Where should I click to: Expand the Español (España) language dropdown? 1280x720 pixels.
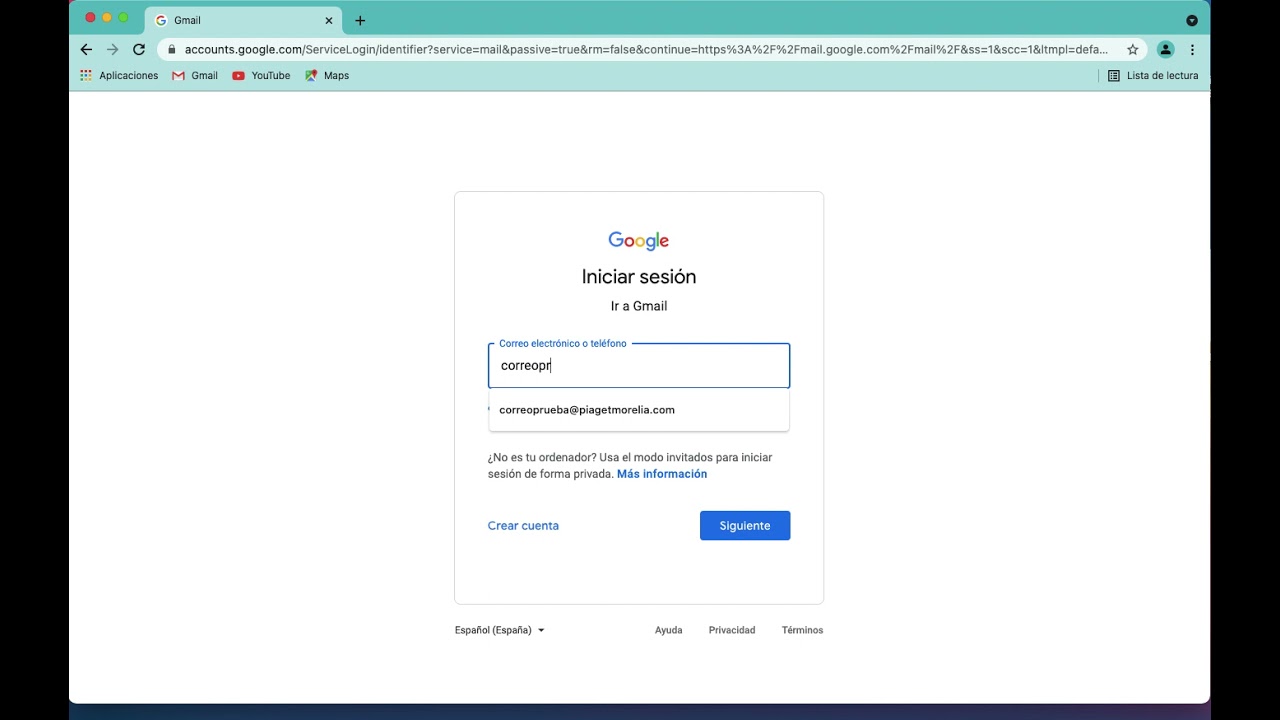pyautogui.click(x=499, y=630)
